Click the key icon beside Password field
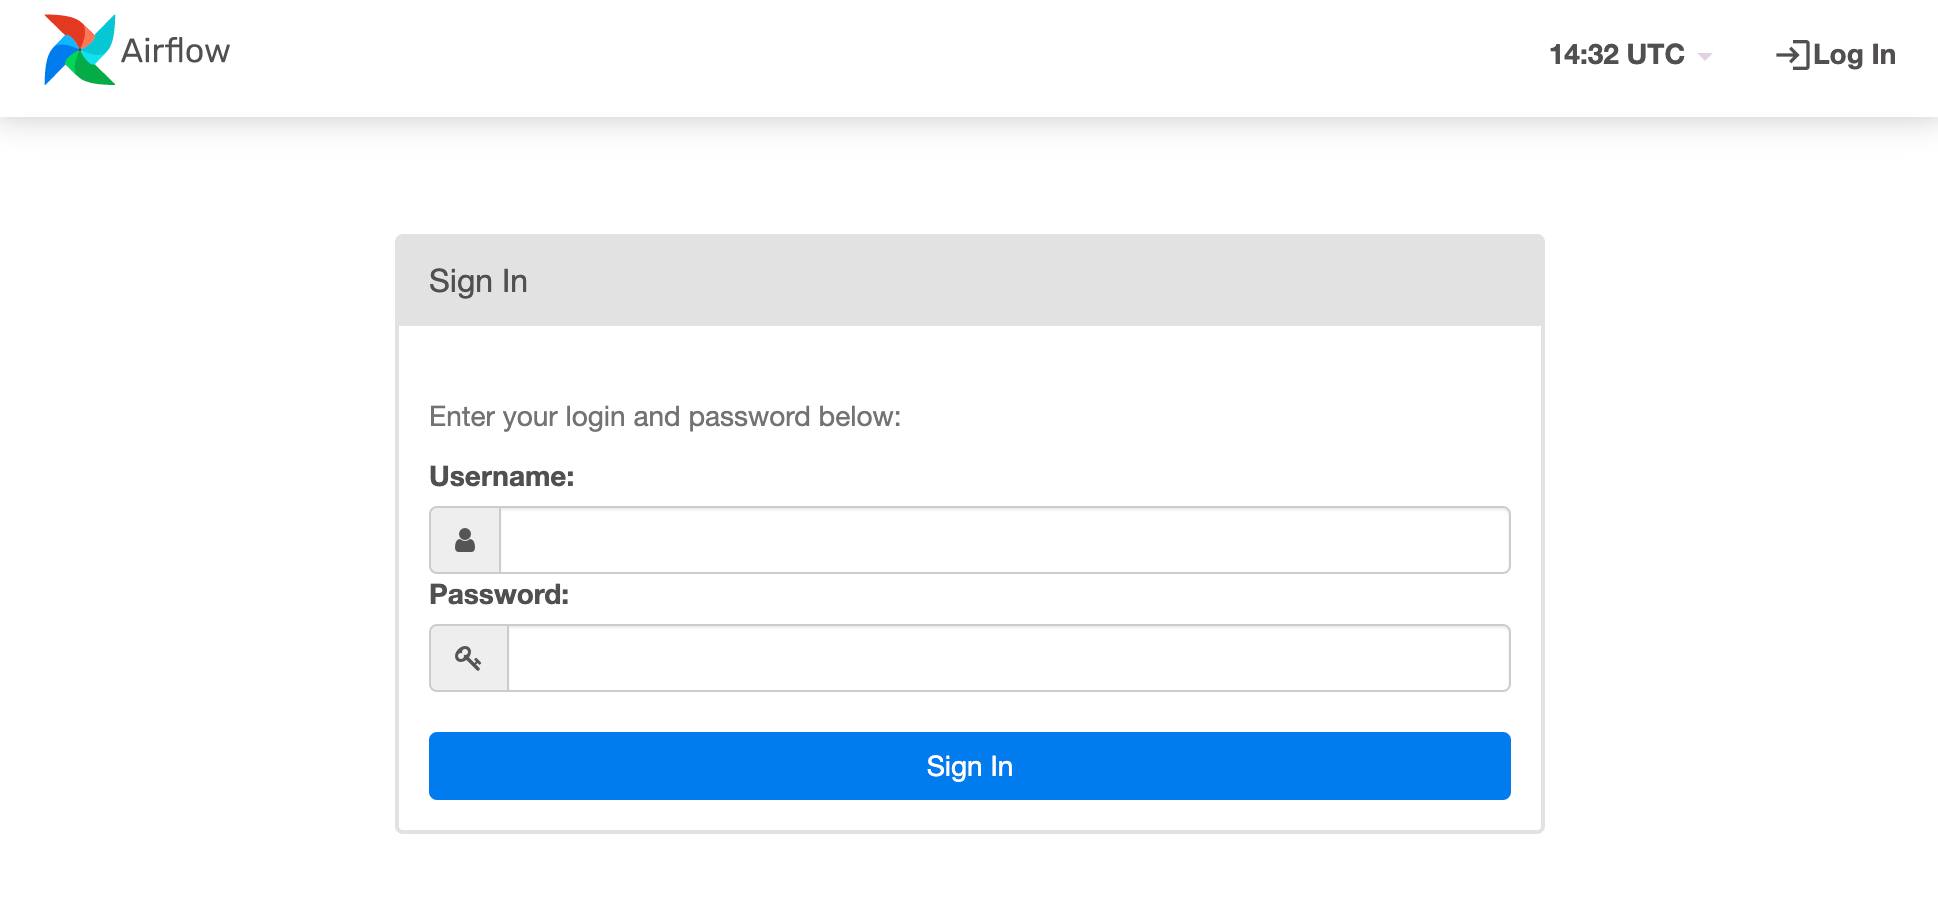 pos(468,657)
